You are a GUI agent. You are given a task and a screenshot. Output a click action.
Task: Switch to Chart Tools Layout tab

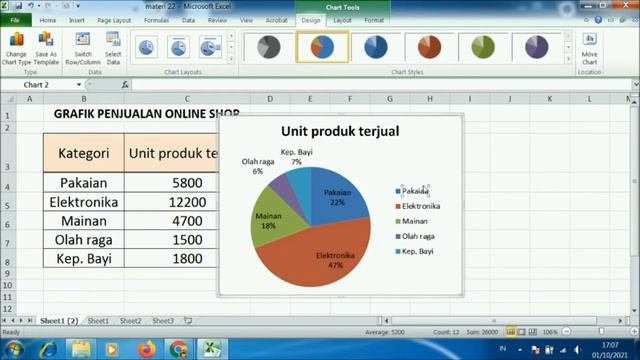pyautogui.click(x=342, y=20)
